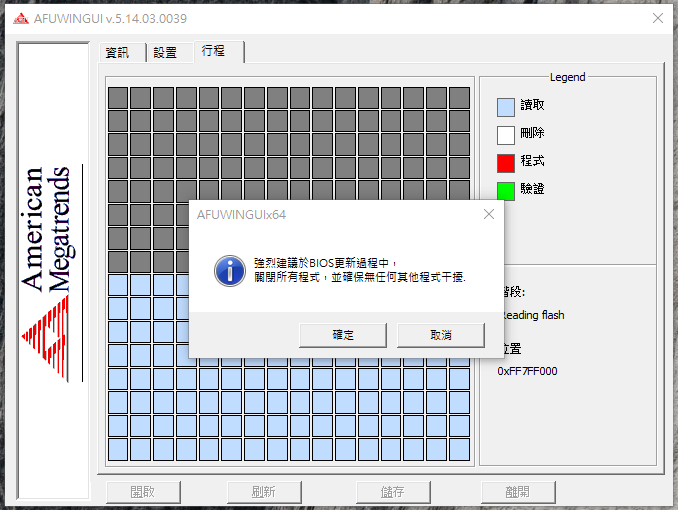678x510 pixels.
Task: Click the white 刪除 legend swatch
Action: [x=505, y=135]
